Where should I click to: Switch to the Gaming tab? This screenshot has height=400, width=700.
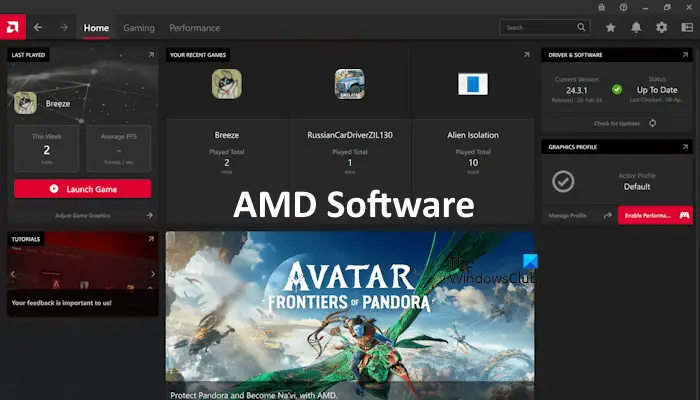tap(139, 28)
